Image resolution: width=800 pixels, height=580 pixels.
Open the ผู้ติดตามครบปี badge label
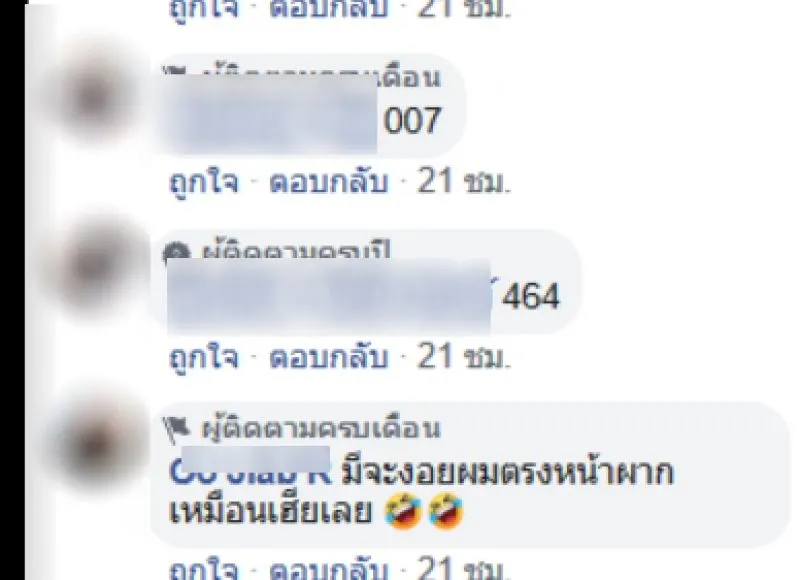tap(296, 253)
